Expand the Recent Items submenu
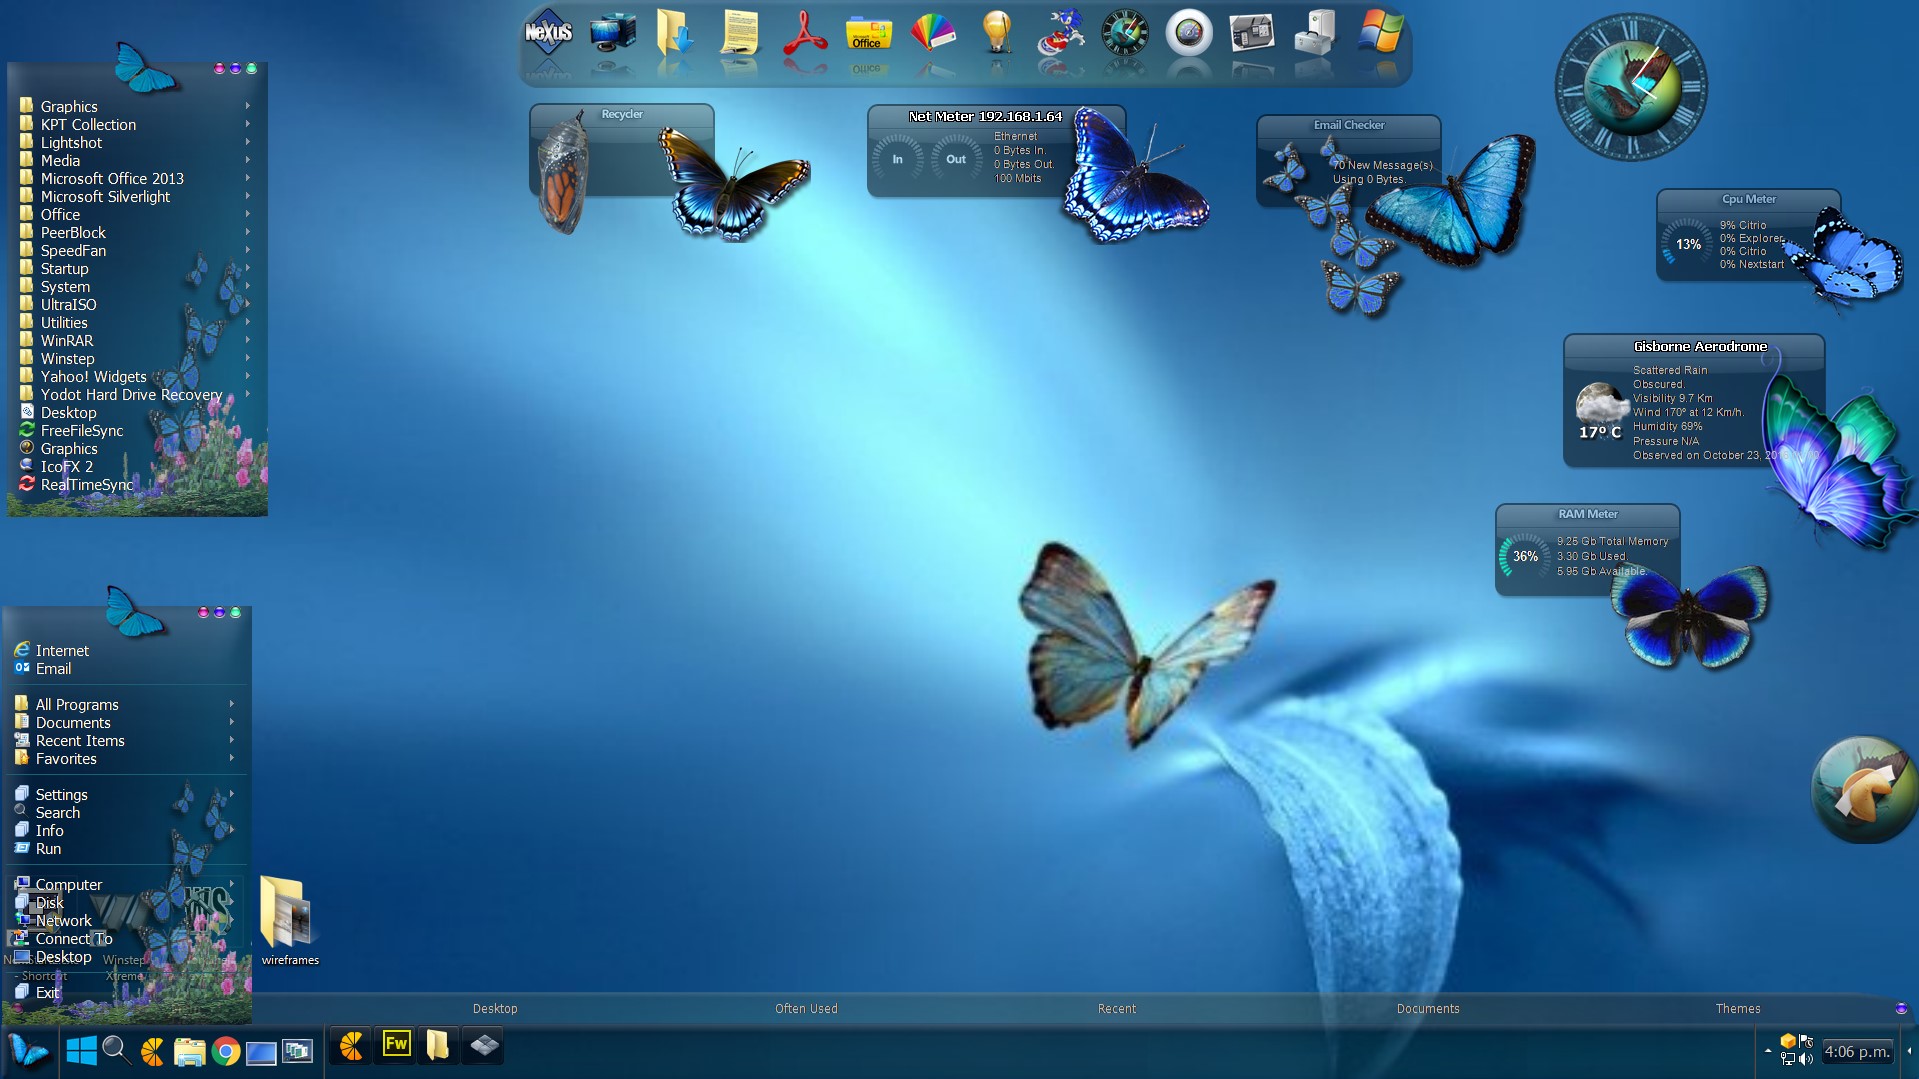1919x1079 pixels. (x=80, y=741)
